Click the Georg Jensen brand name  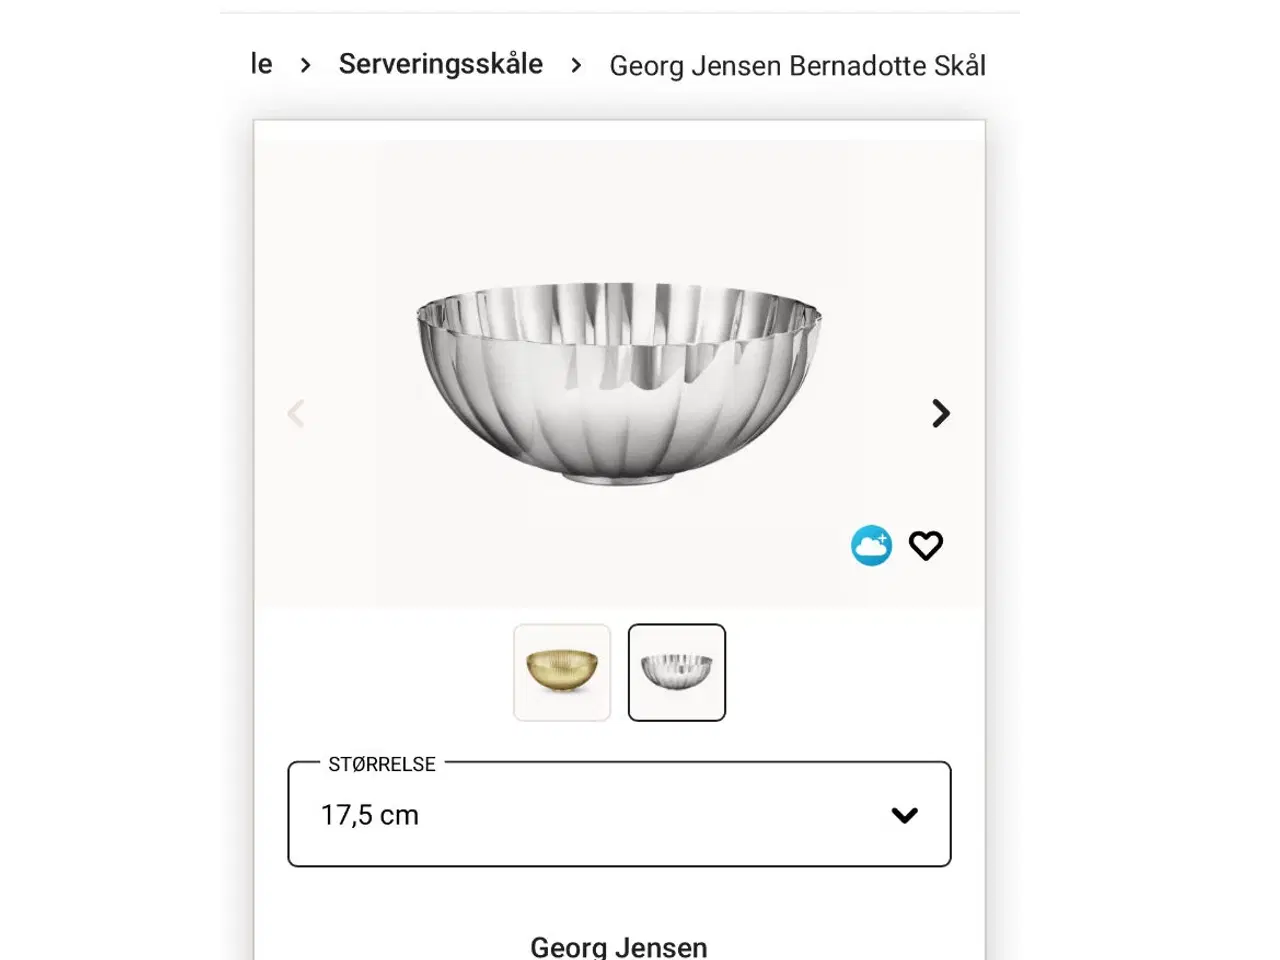(x=618, y=945)
